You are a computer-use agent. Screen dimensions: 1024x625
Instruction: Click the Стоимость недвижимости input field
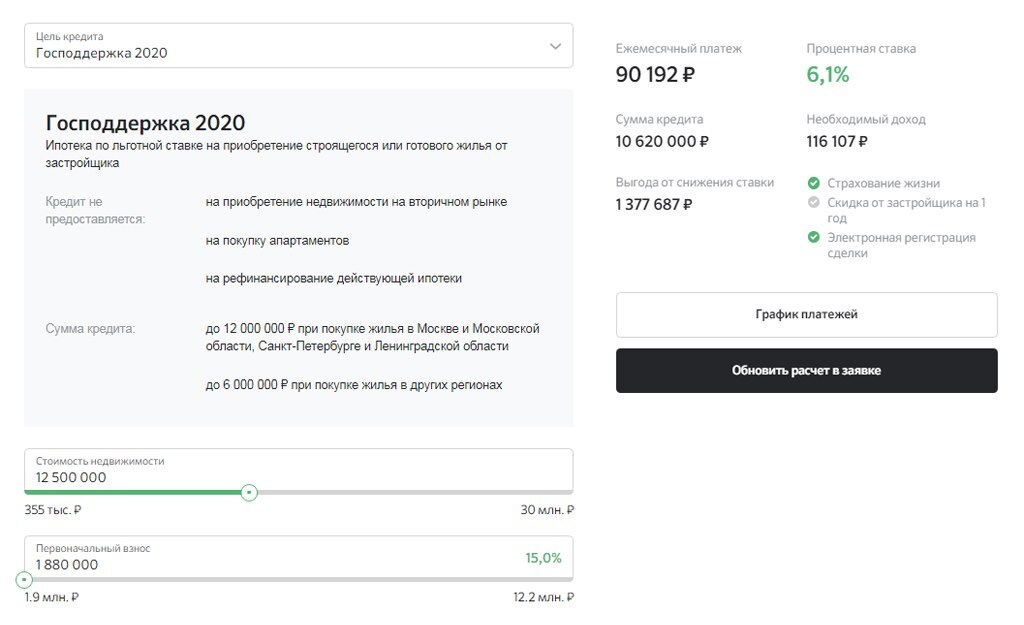point(298,477)
